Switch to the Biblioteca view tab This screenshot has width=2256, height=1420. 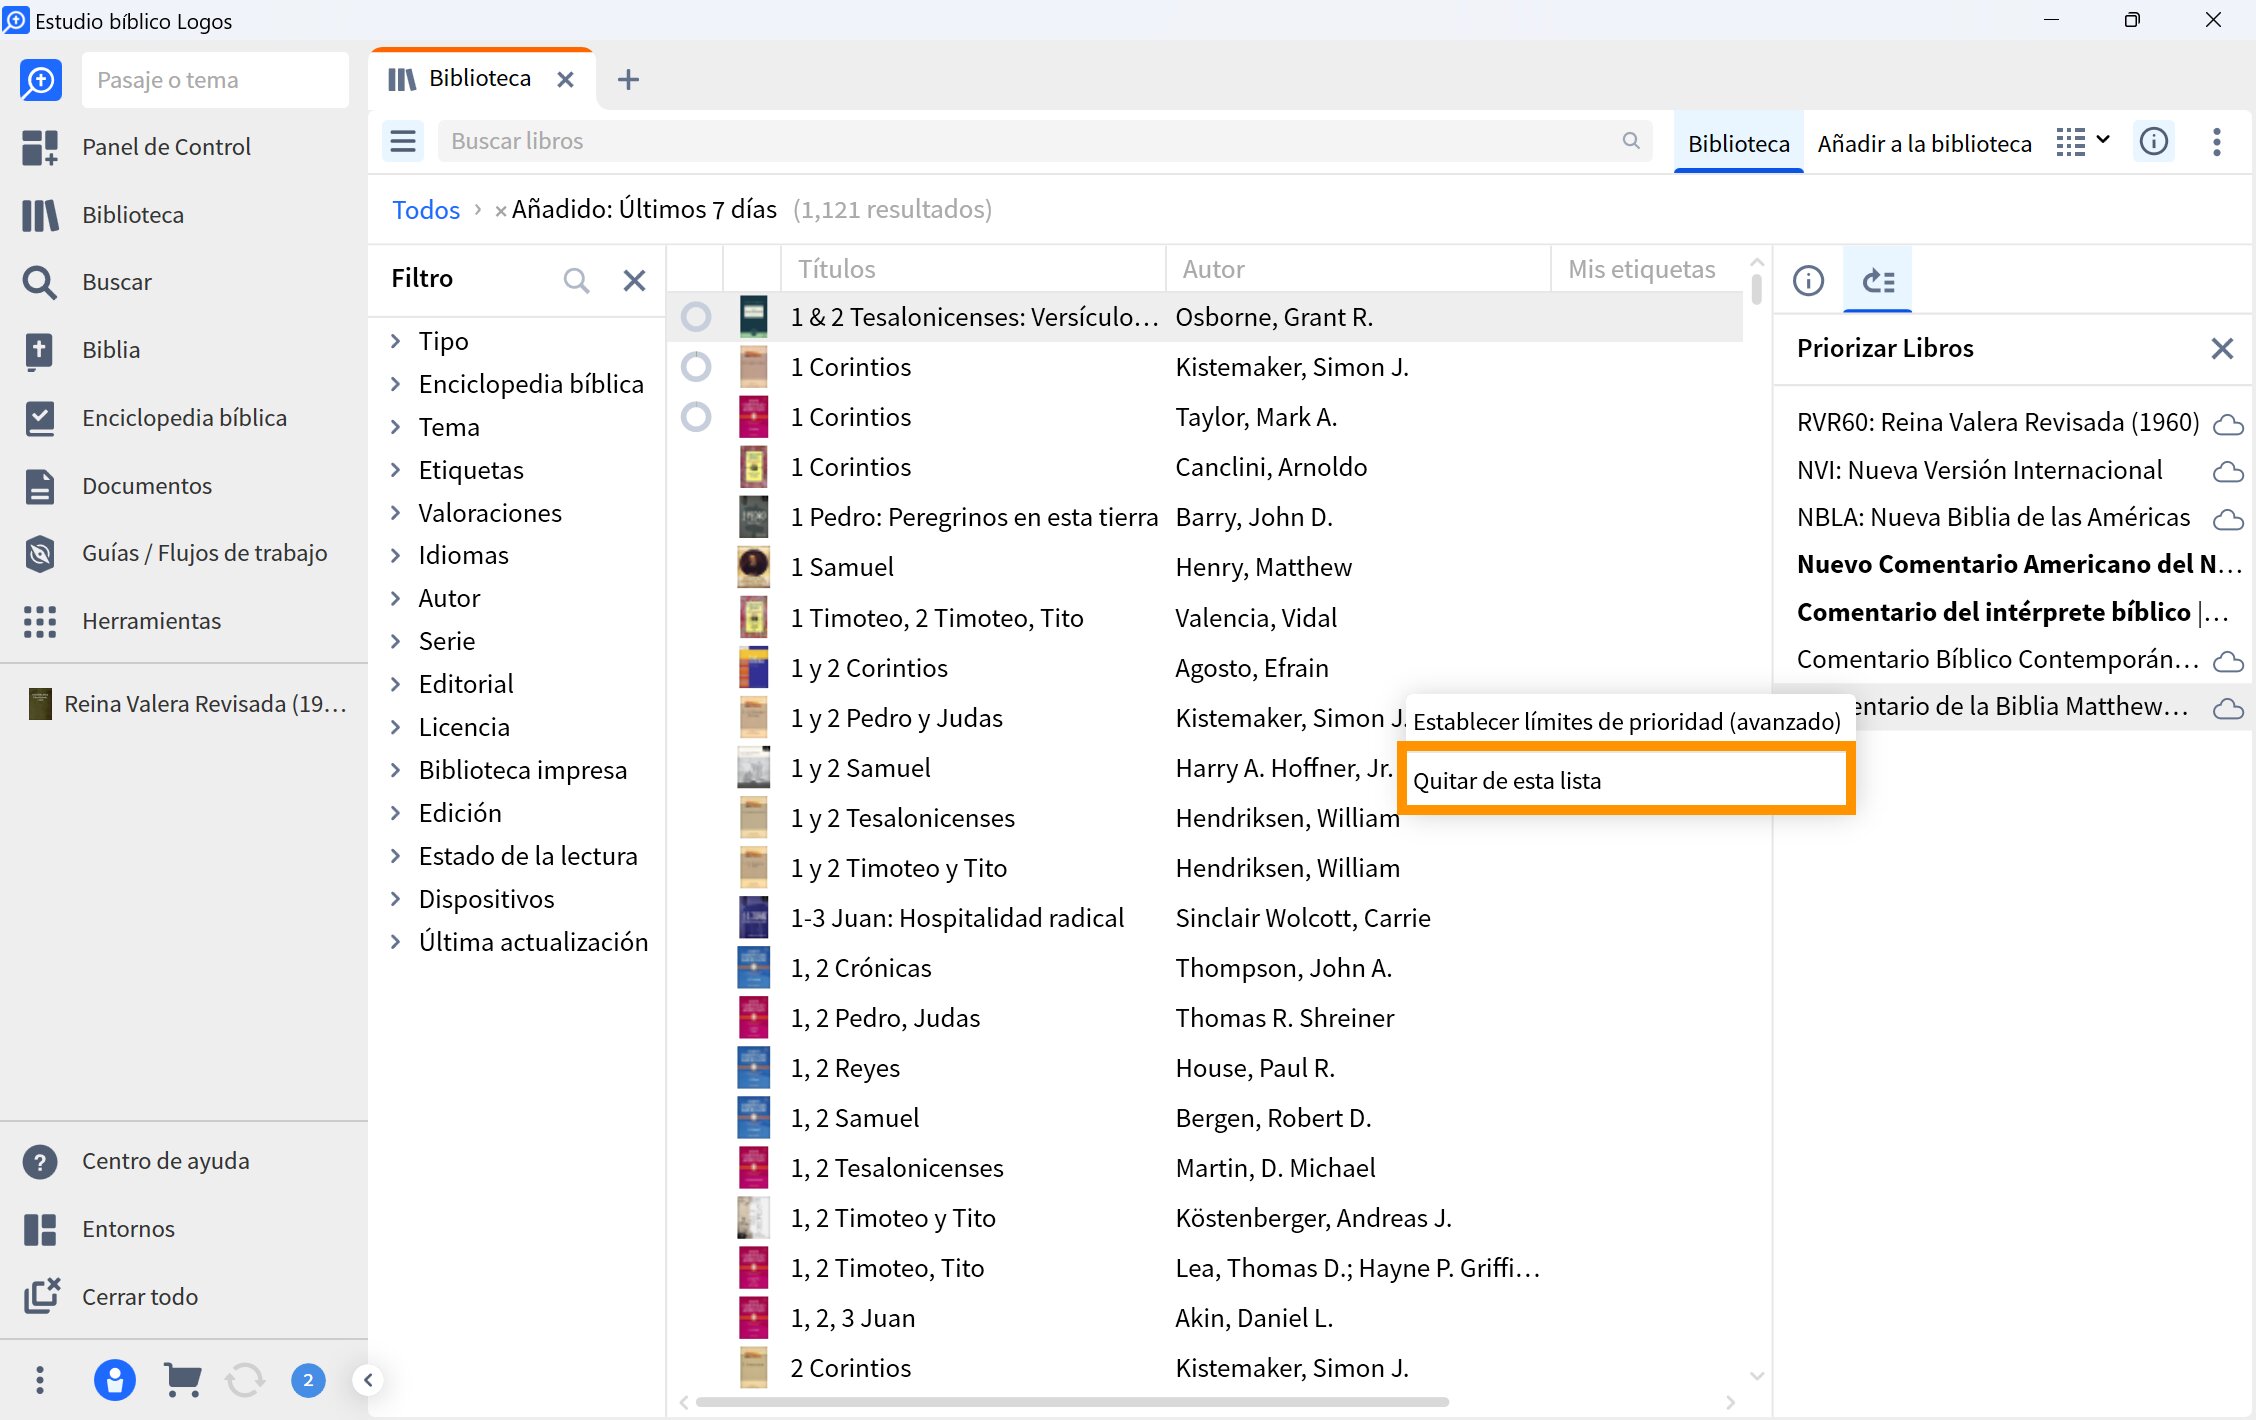[1738, 143]
